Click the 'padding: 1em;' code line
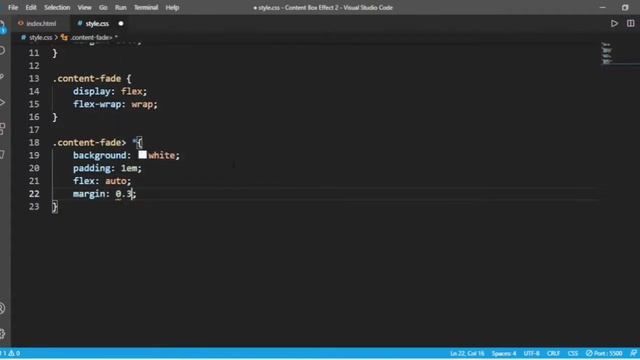 [x=107, y=168]
